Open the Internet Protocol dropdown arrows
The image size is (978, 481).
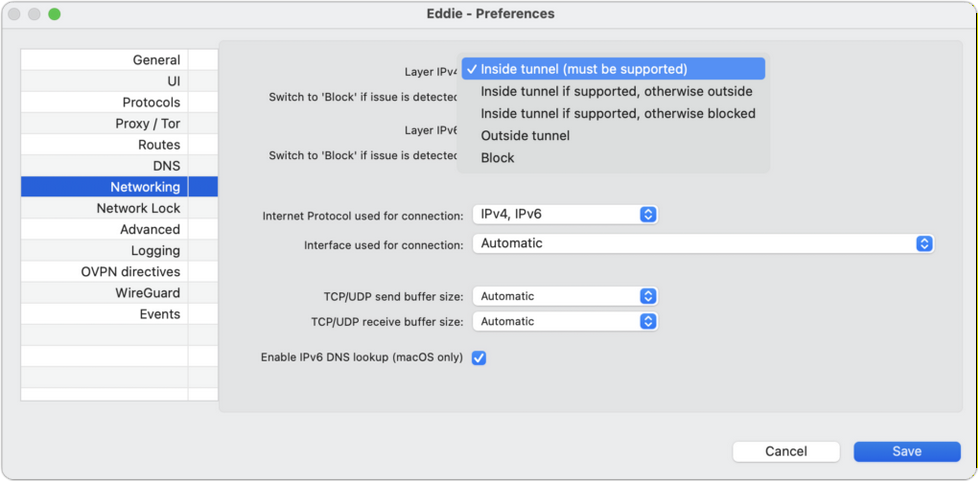click(648, 214)
